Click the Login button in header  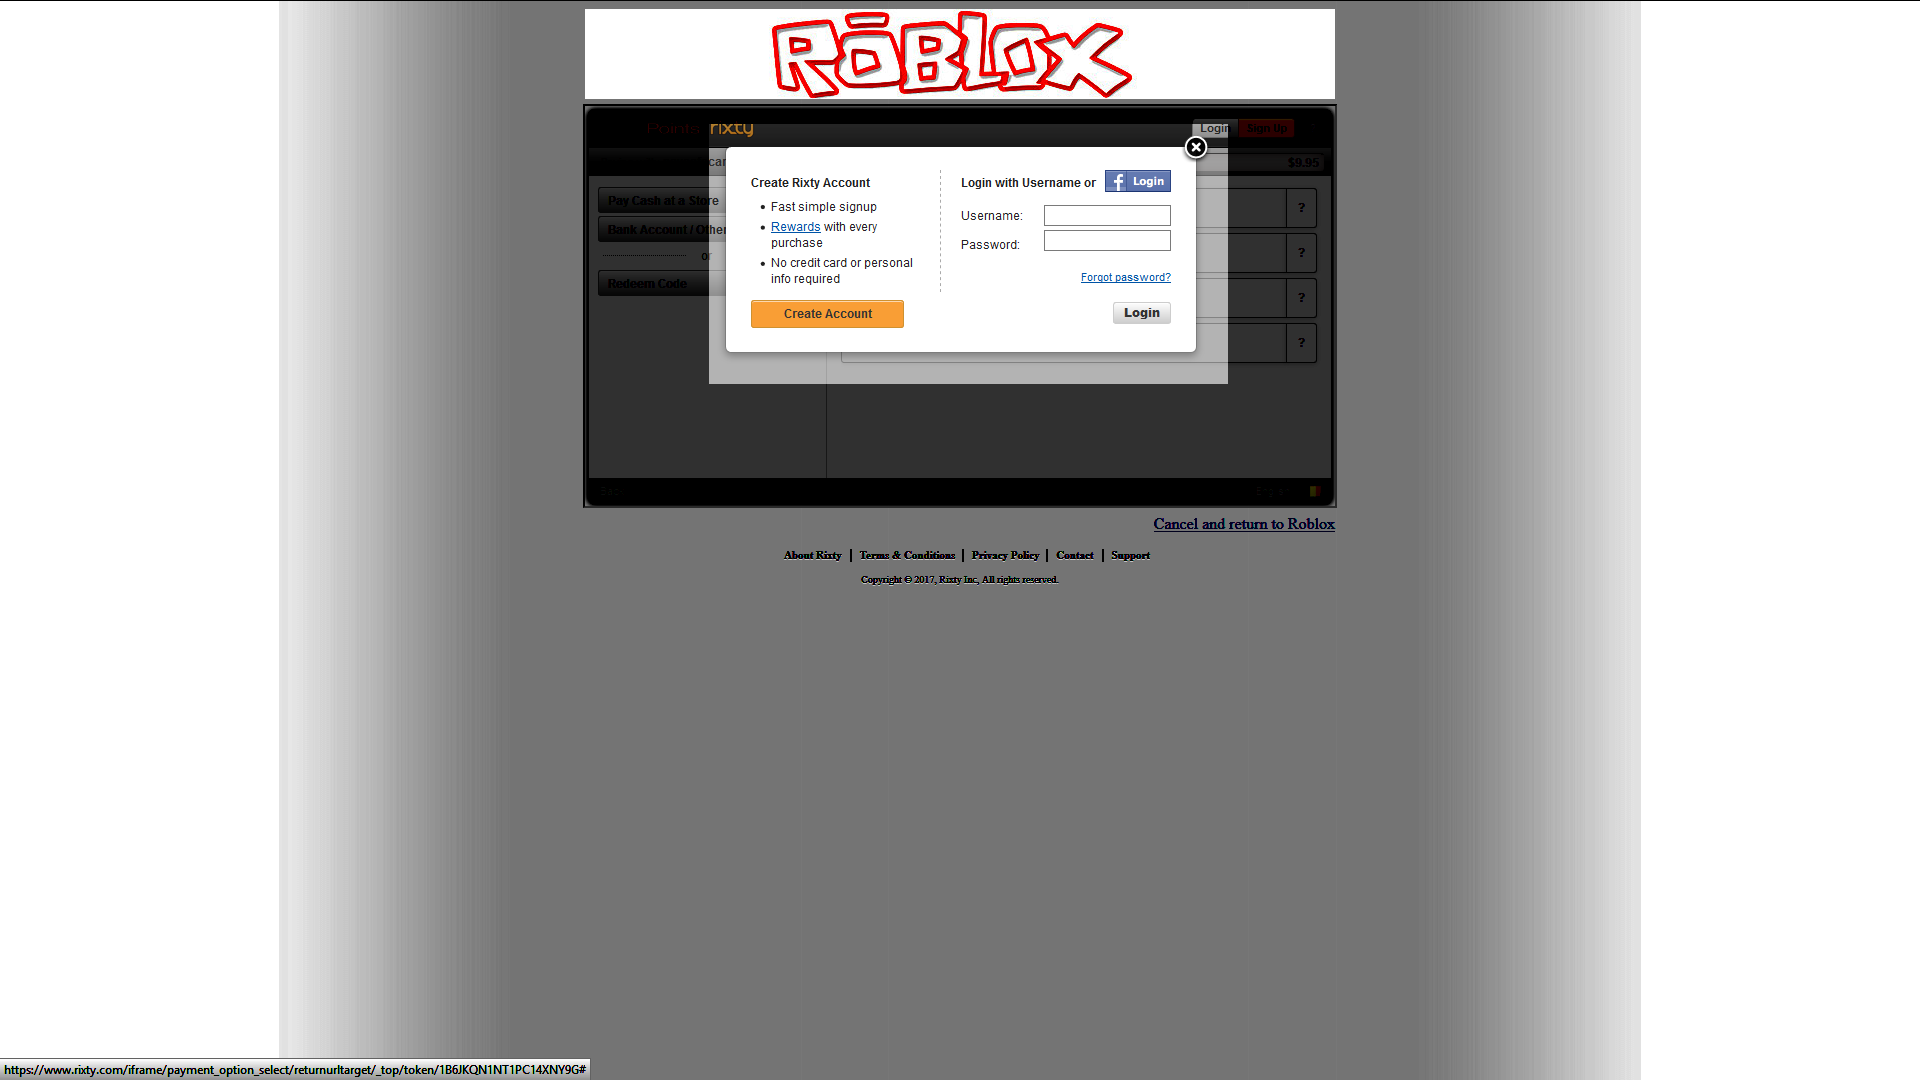[x=1215, y=128]
